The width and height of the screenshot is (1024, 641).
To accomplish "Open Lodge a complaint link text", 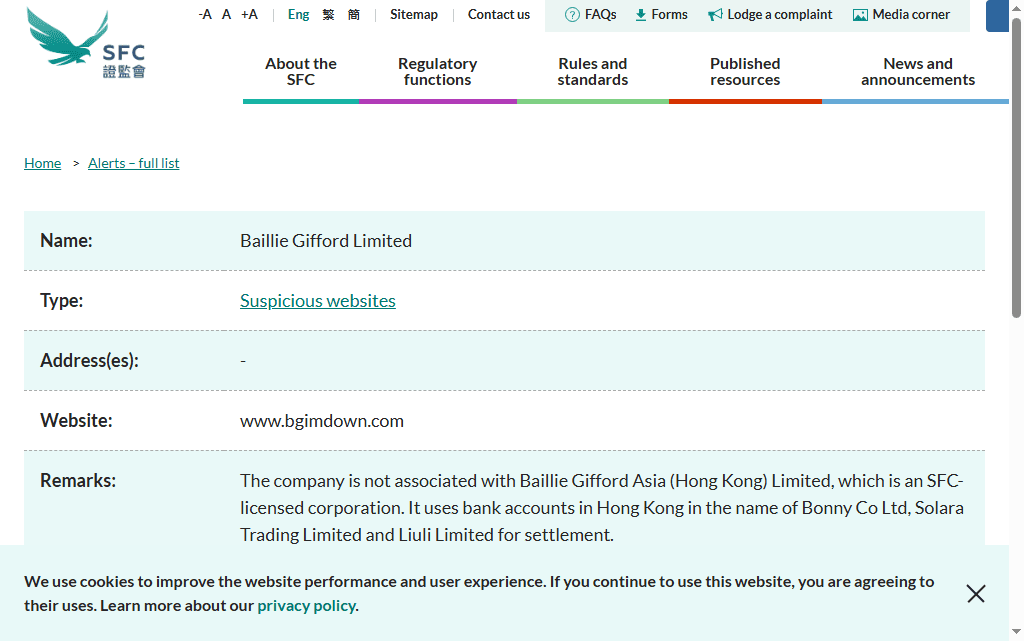I will (x=780, y=14).
